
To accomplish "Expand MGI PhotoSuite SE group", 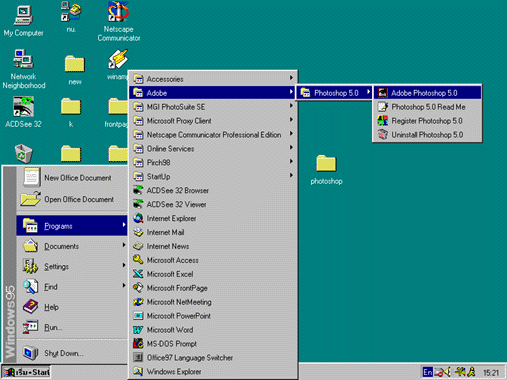I will pyautogui.click(x=213, y=107).
